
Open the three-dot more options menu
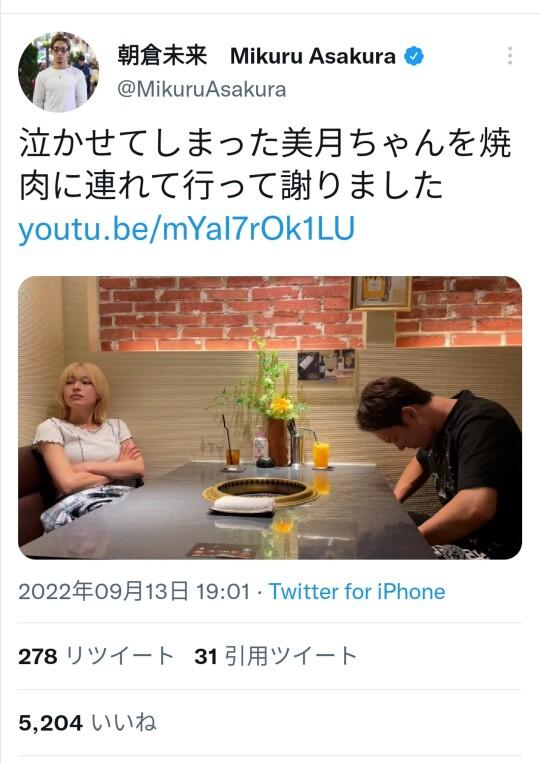(510, 56)
